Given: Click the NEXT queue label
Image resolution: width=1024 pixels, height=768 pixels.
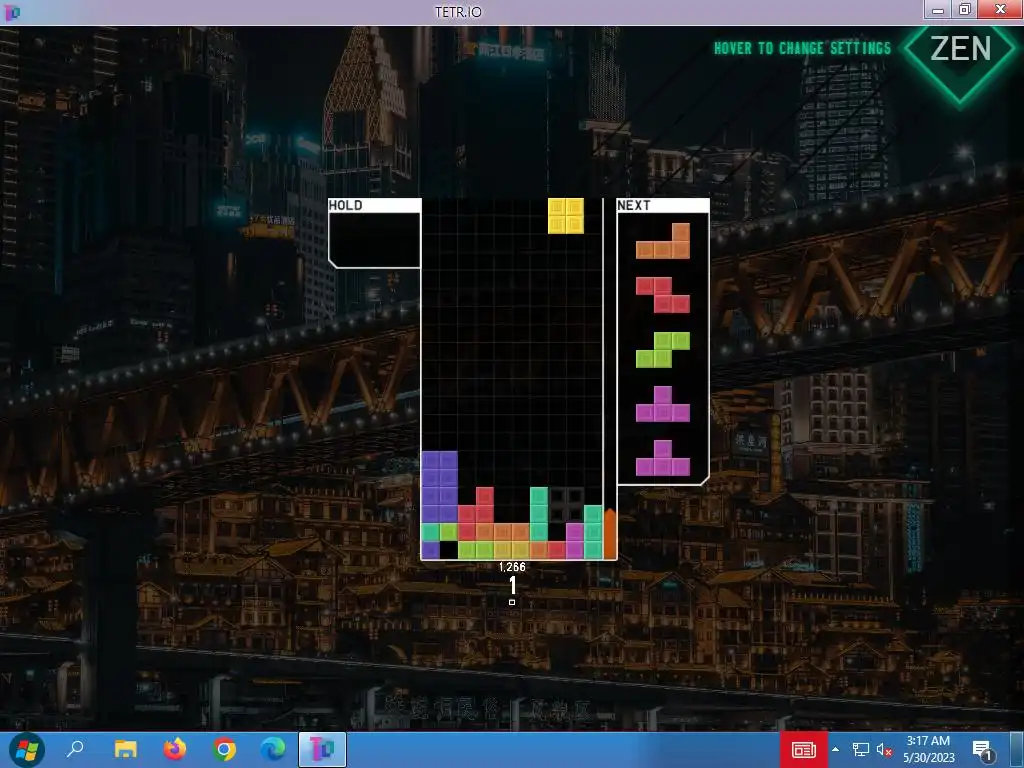Looking at the screenshot, I should coord(634,205).
